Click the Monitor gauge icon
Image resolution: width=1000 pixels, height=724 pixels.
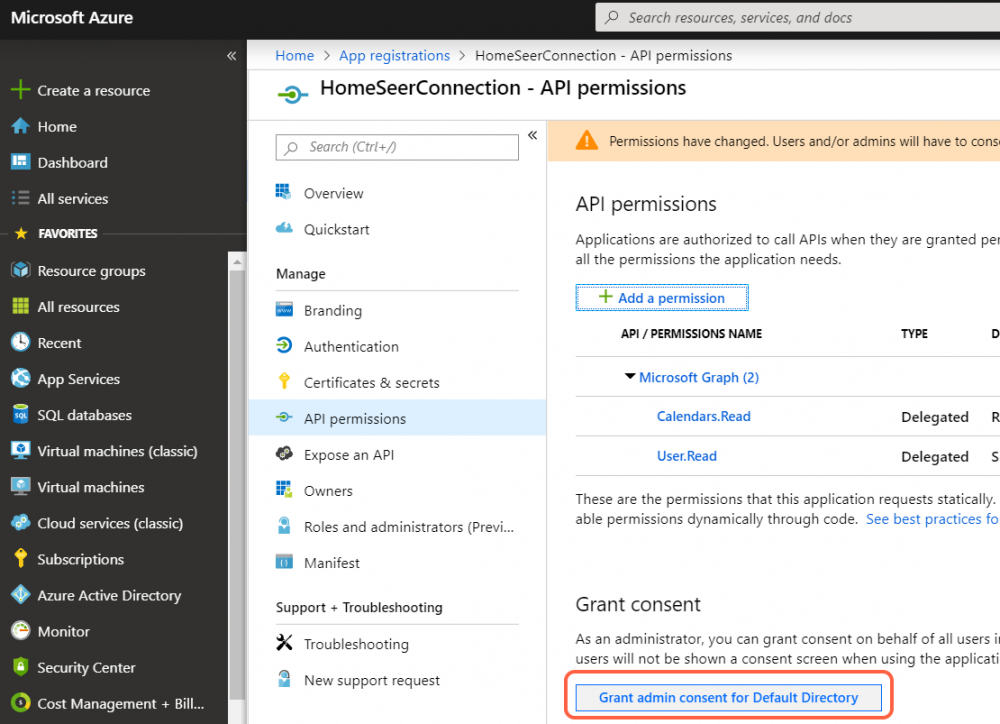pyautogui.click(x=20, y=631)
